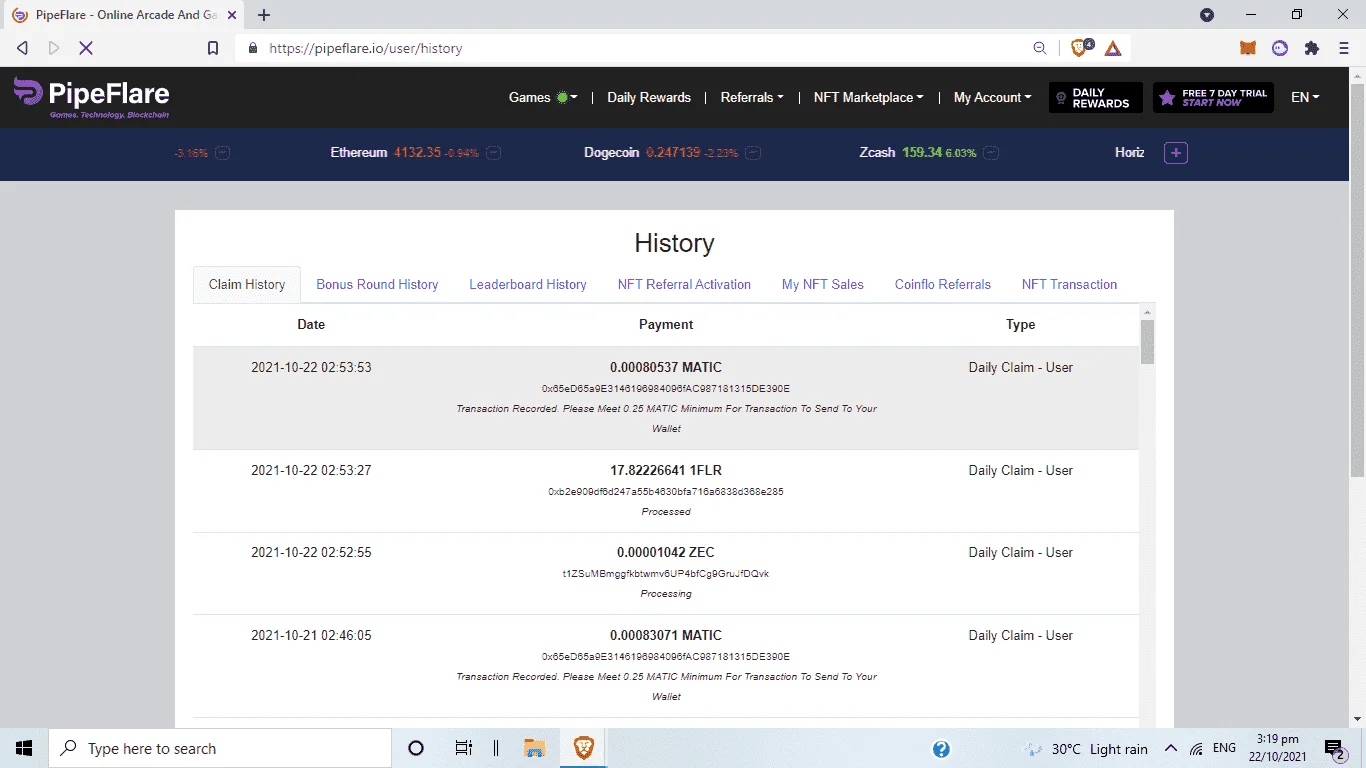Click the blue help icon in taskbar

coord(941,749)
